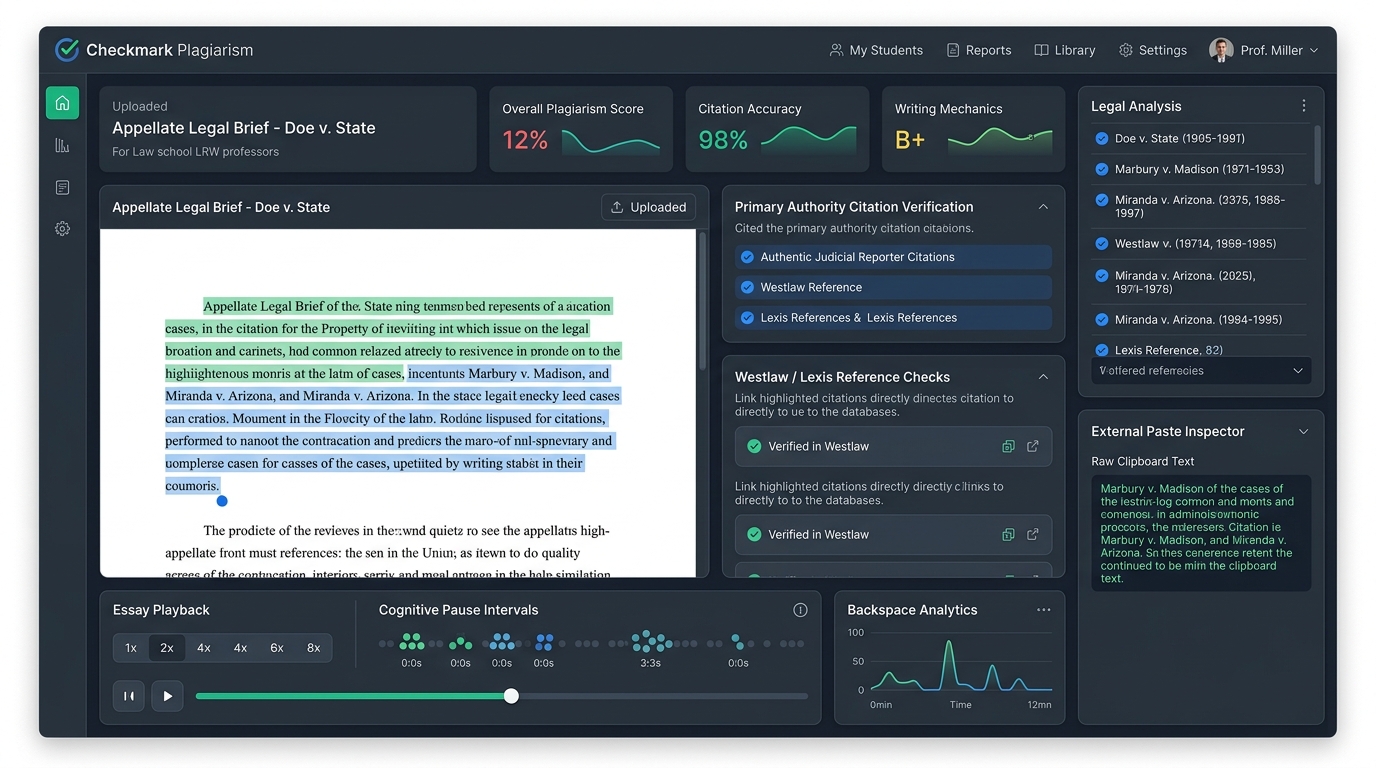Open Legal Analysis vertical dots menu
The width and height of the screenshot is (1376, 768).
click(x=1303, y=106)
